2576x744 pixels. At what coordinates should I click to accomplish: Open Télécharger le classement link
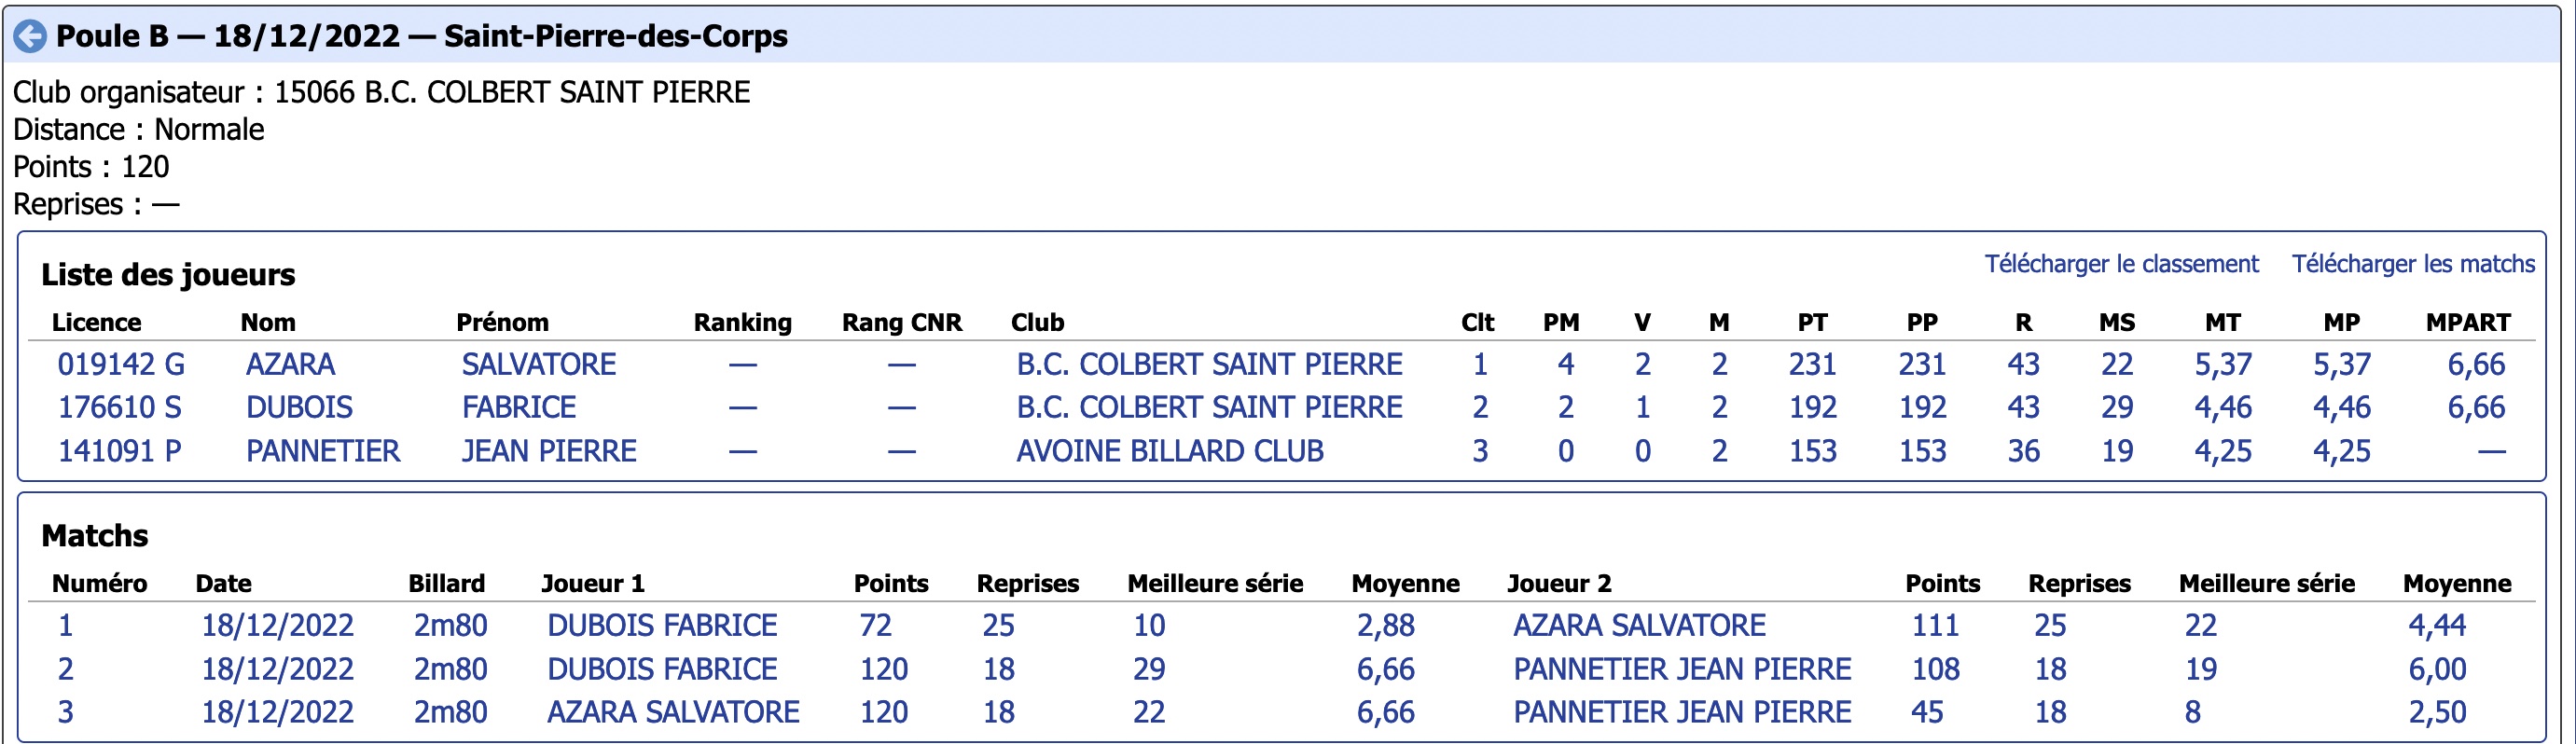2121,264
